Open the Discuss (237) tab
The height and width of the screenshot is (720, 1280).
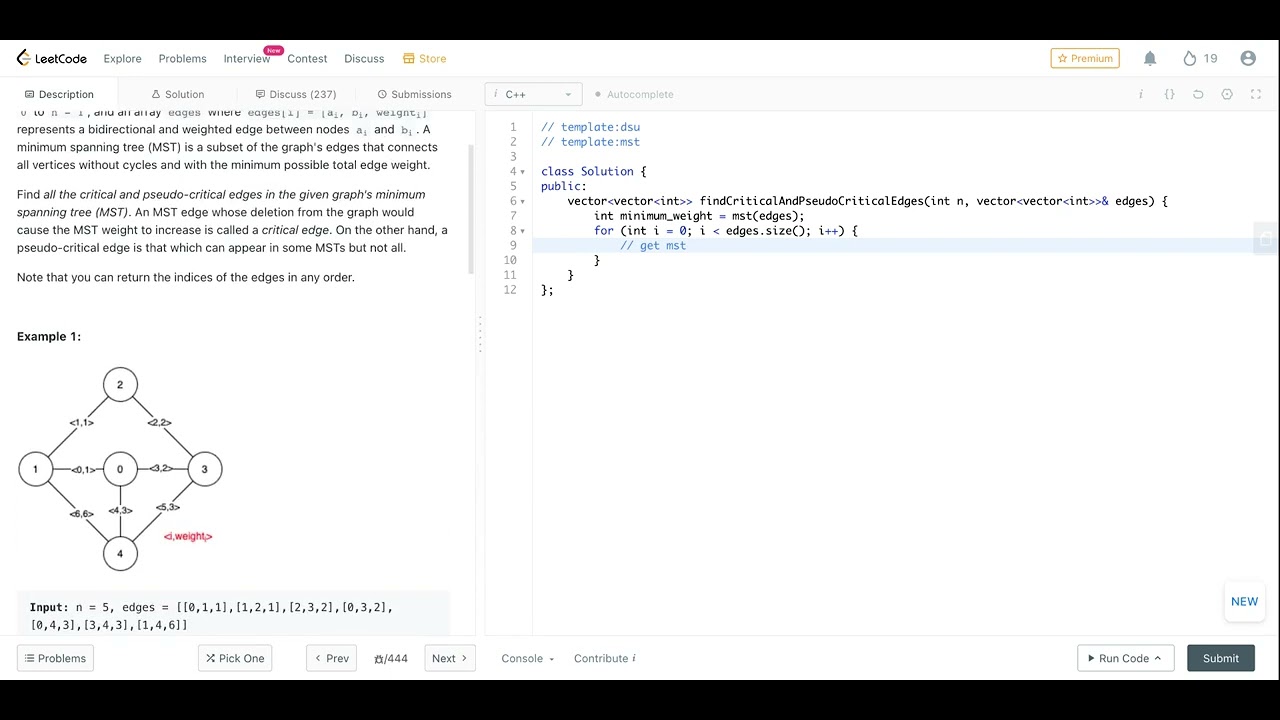click(296, 94)
